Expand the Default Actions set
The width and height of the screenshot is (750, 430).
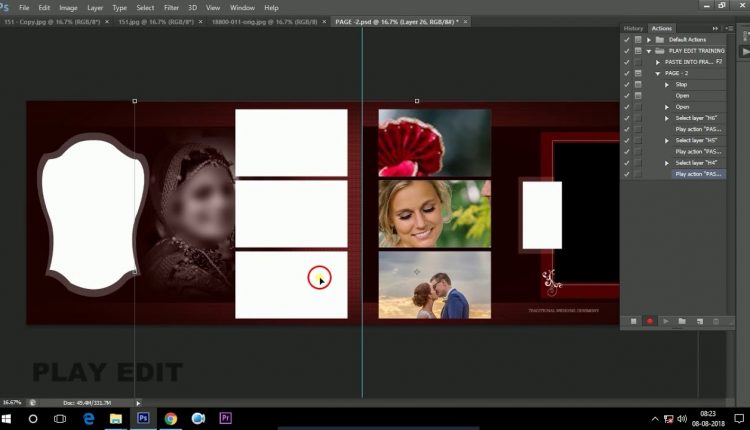[x=649, y=40]
